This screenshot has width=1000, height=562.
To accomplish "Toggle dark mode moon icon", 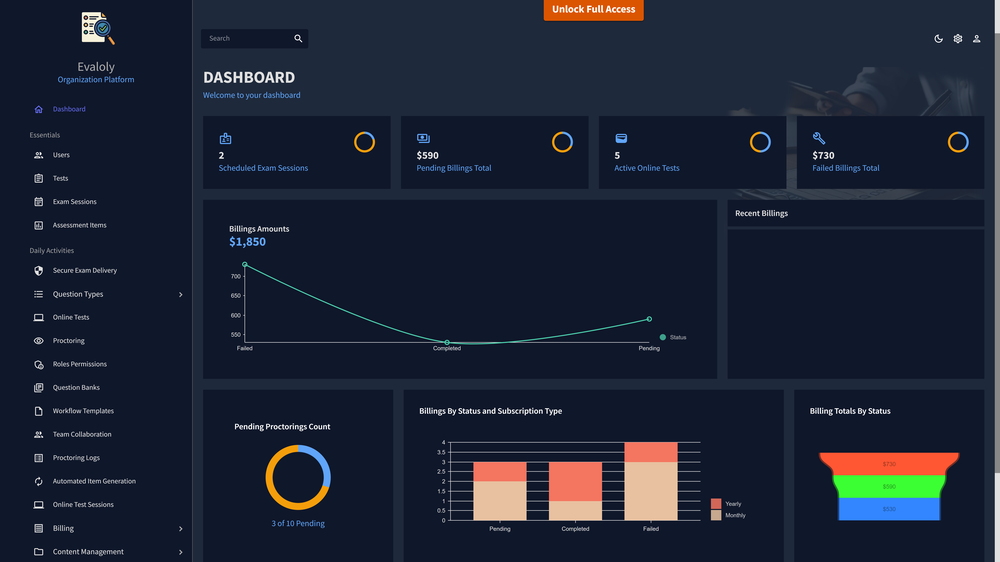I will coord(938,39).
